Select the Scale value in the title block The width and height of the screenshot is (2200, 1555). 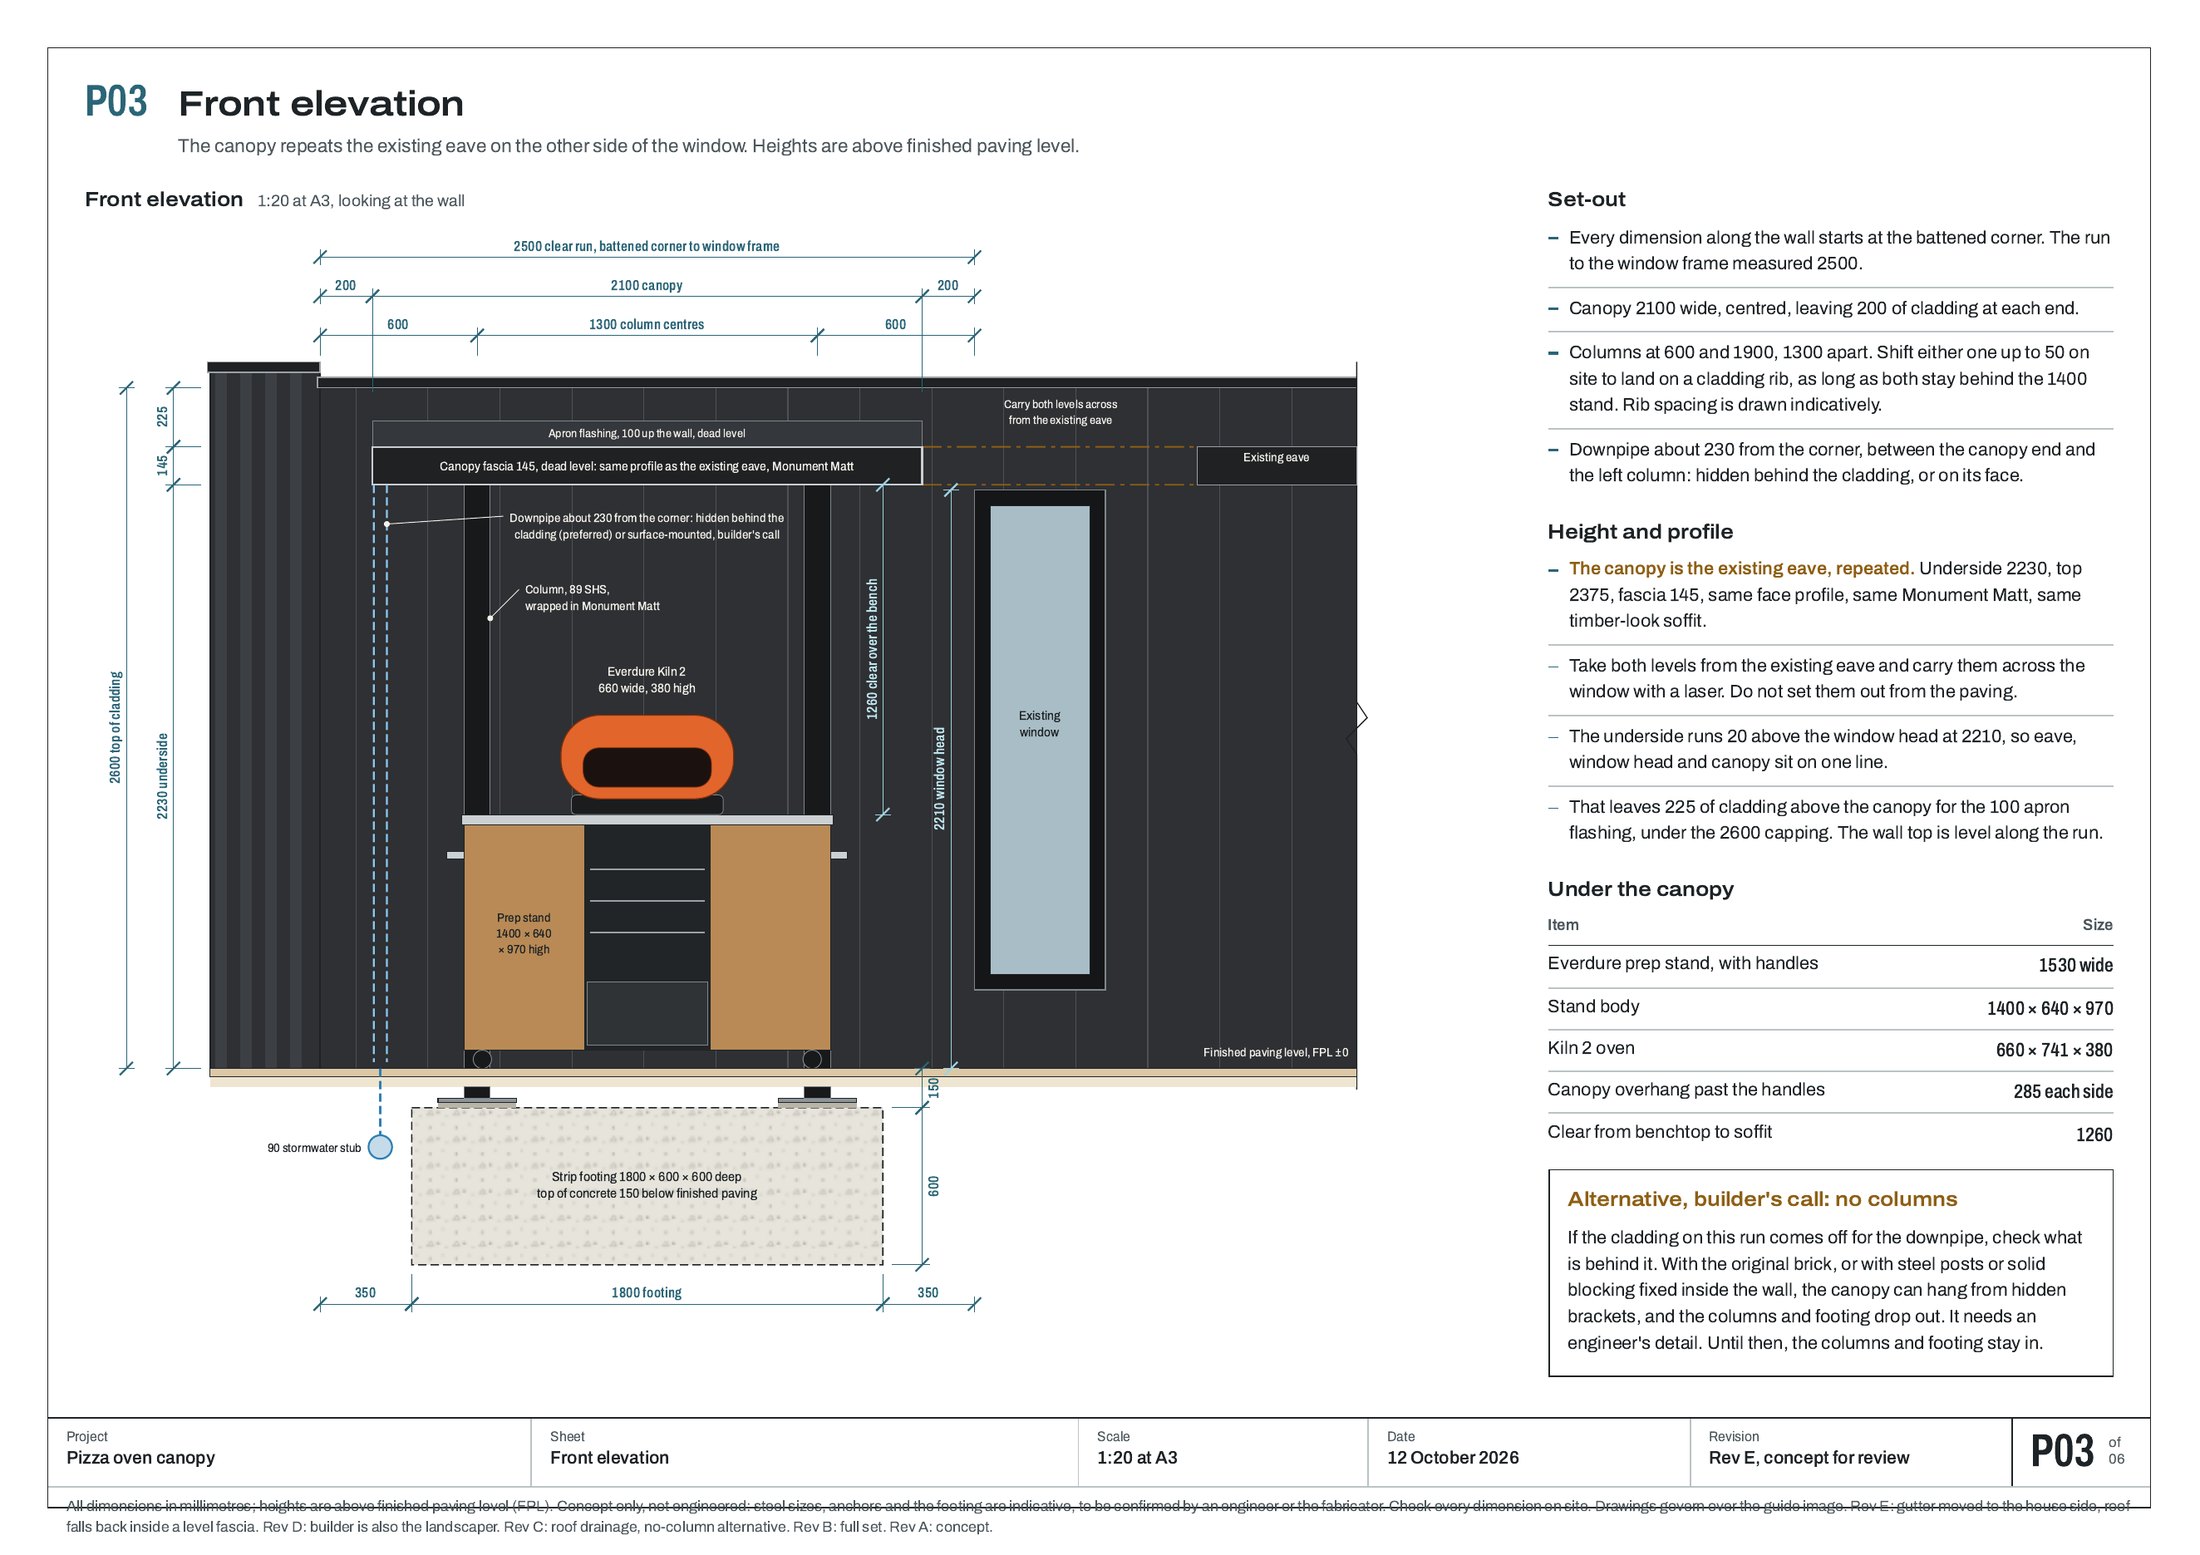[x=1137, y=1458]
